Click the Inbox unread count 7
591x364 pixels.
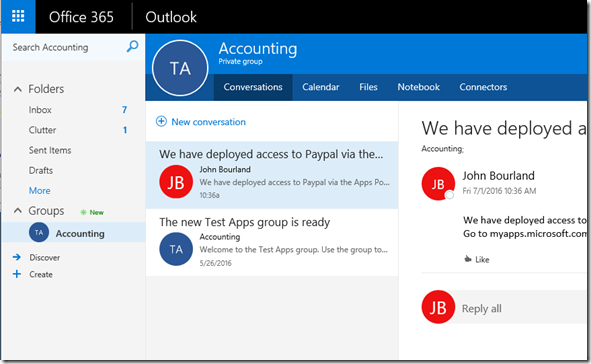coord(124,110)
